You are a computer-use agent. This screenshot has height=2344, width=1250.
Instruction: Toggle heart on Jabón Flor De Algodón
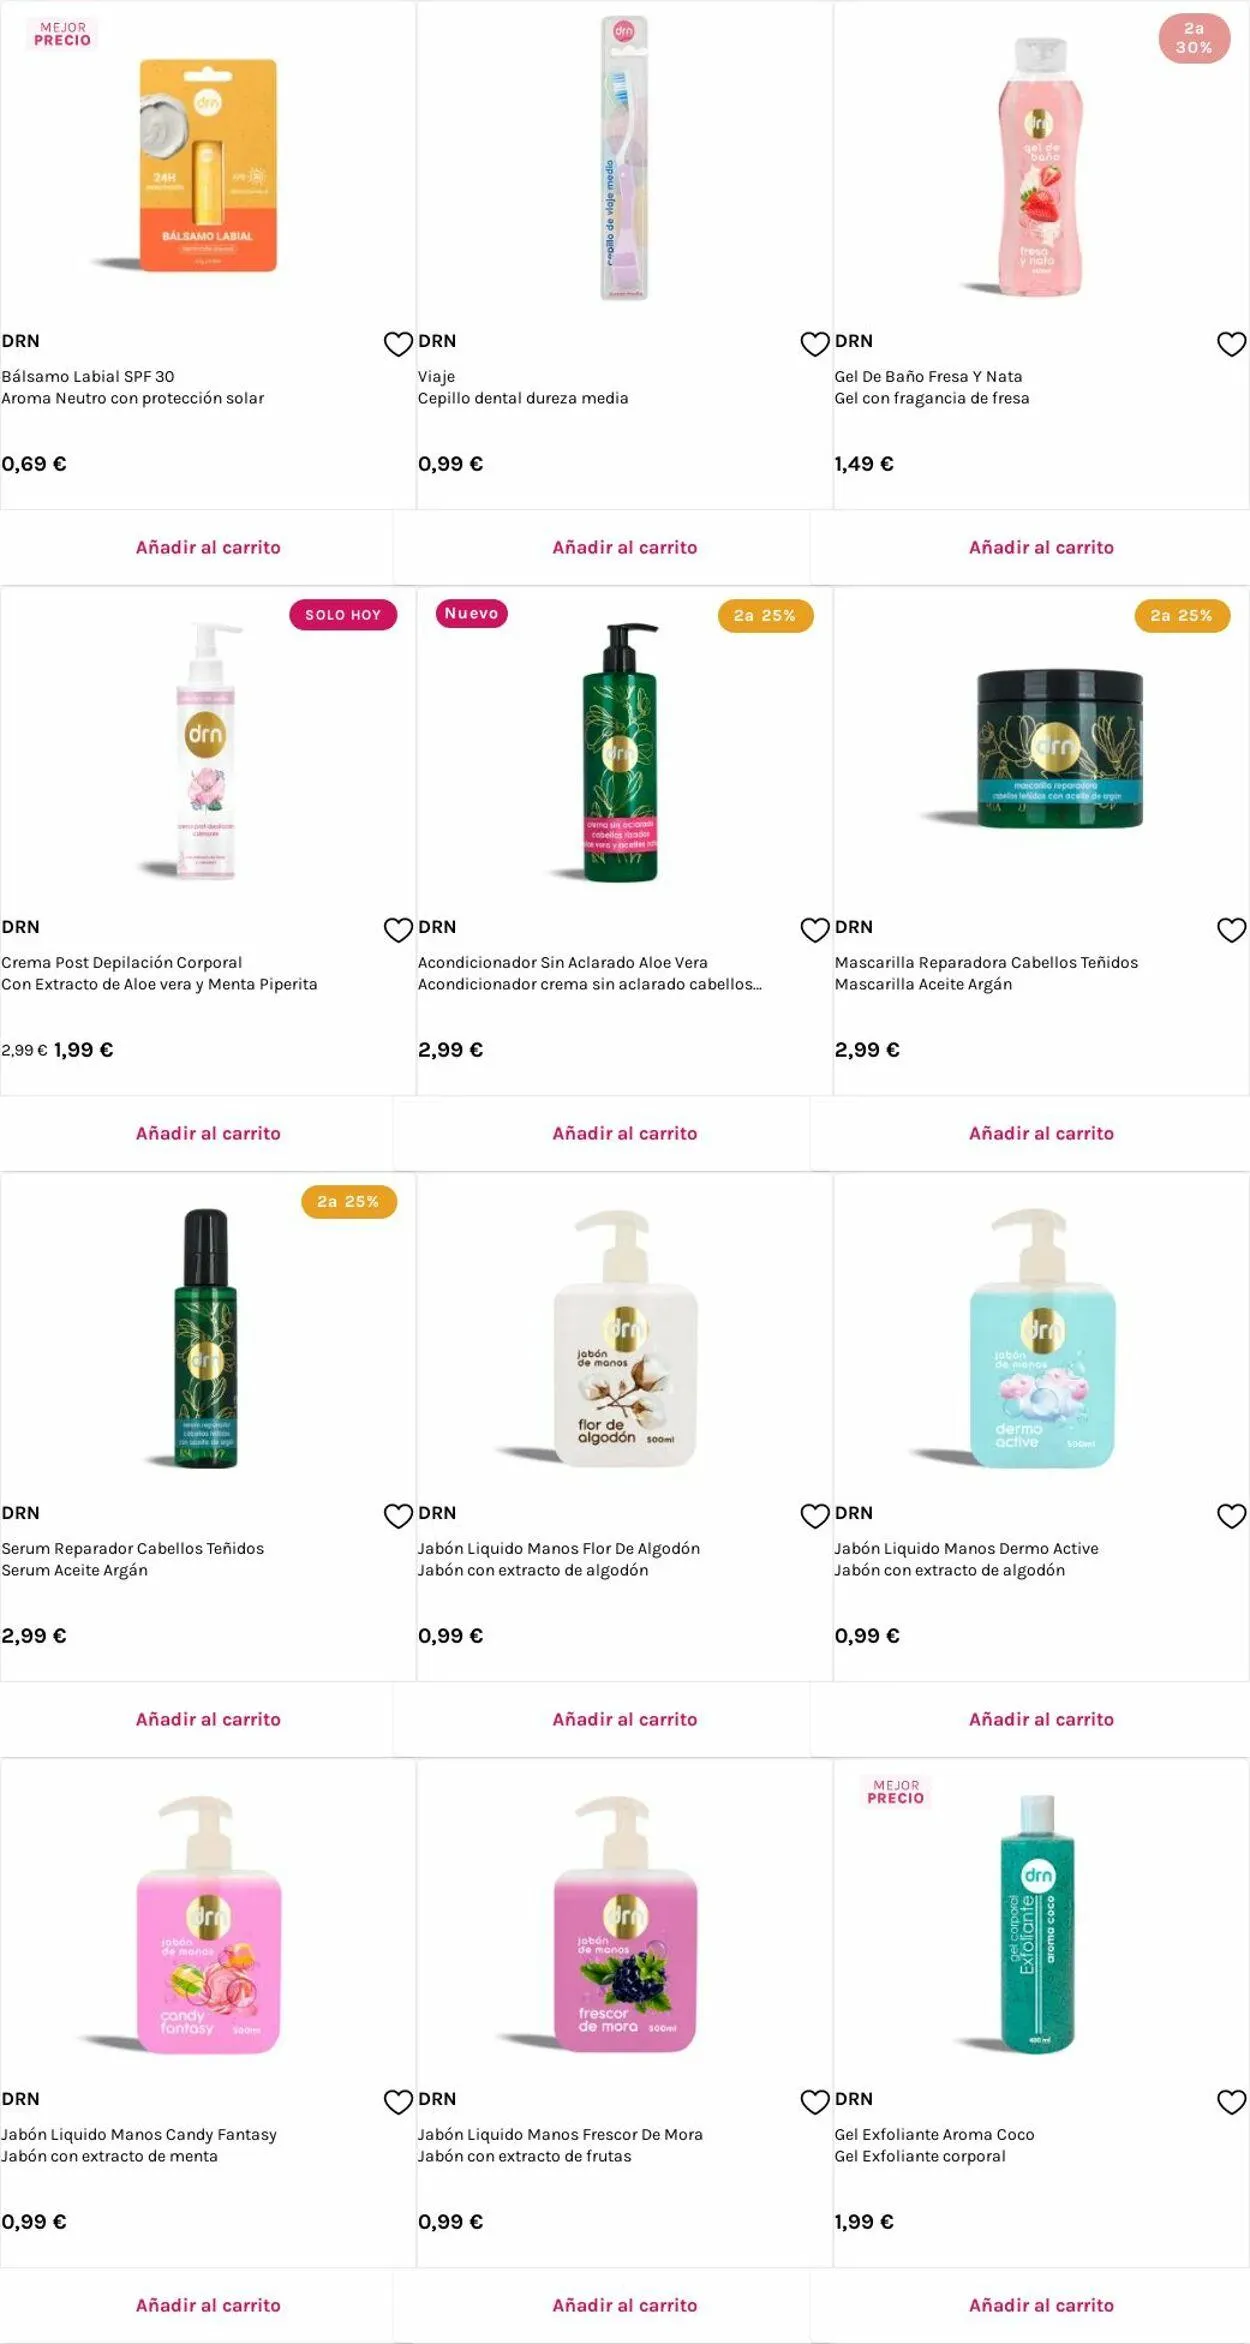(815, 1516)
